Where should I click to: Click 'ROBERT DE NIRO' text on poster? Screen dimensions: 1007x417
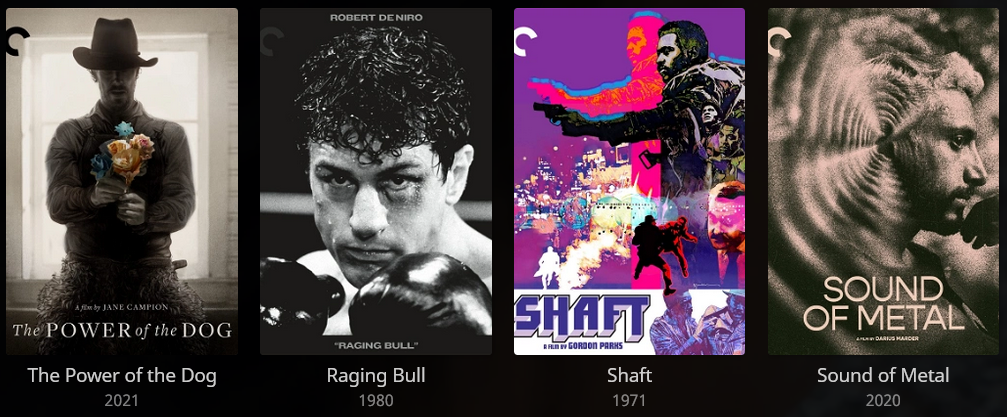376,17
